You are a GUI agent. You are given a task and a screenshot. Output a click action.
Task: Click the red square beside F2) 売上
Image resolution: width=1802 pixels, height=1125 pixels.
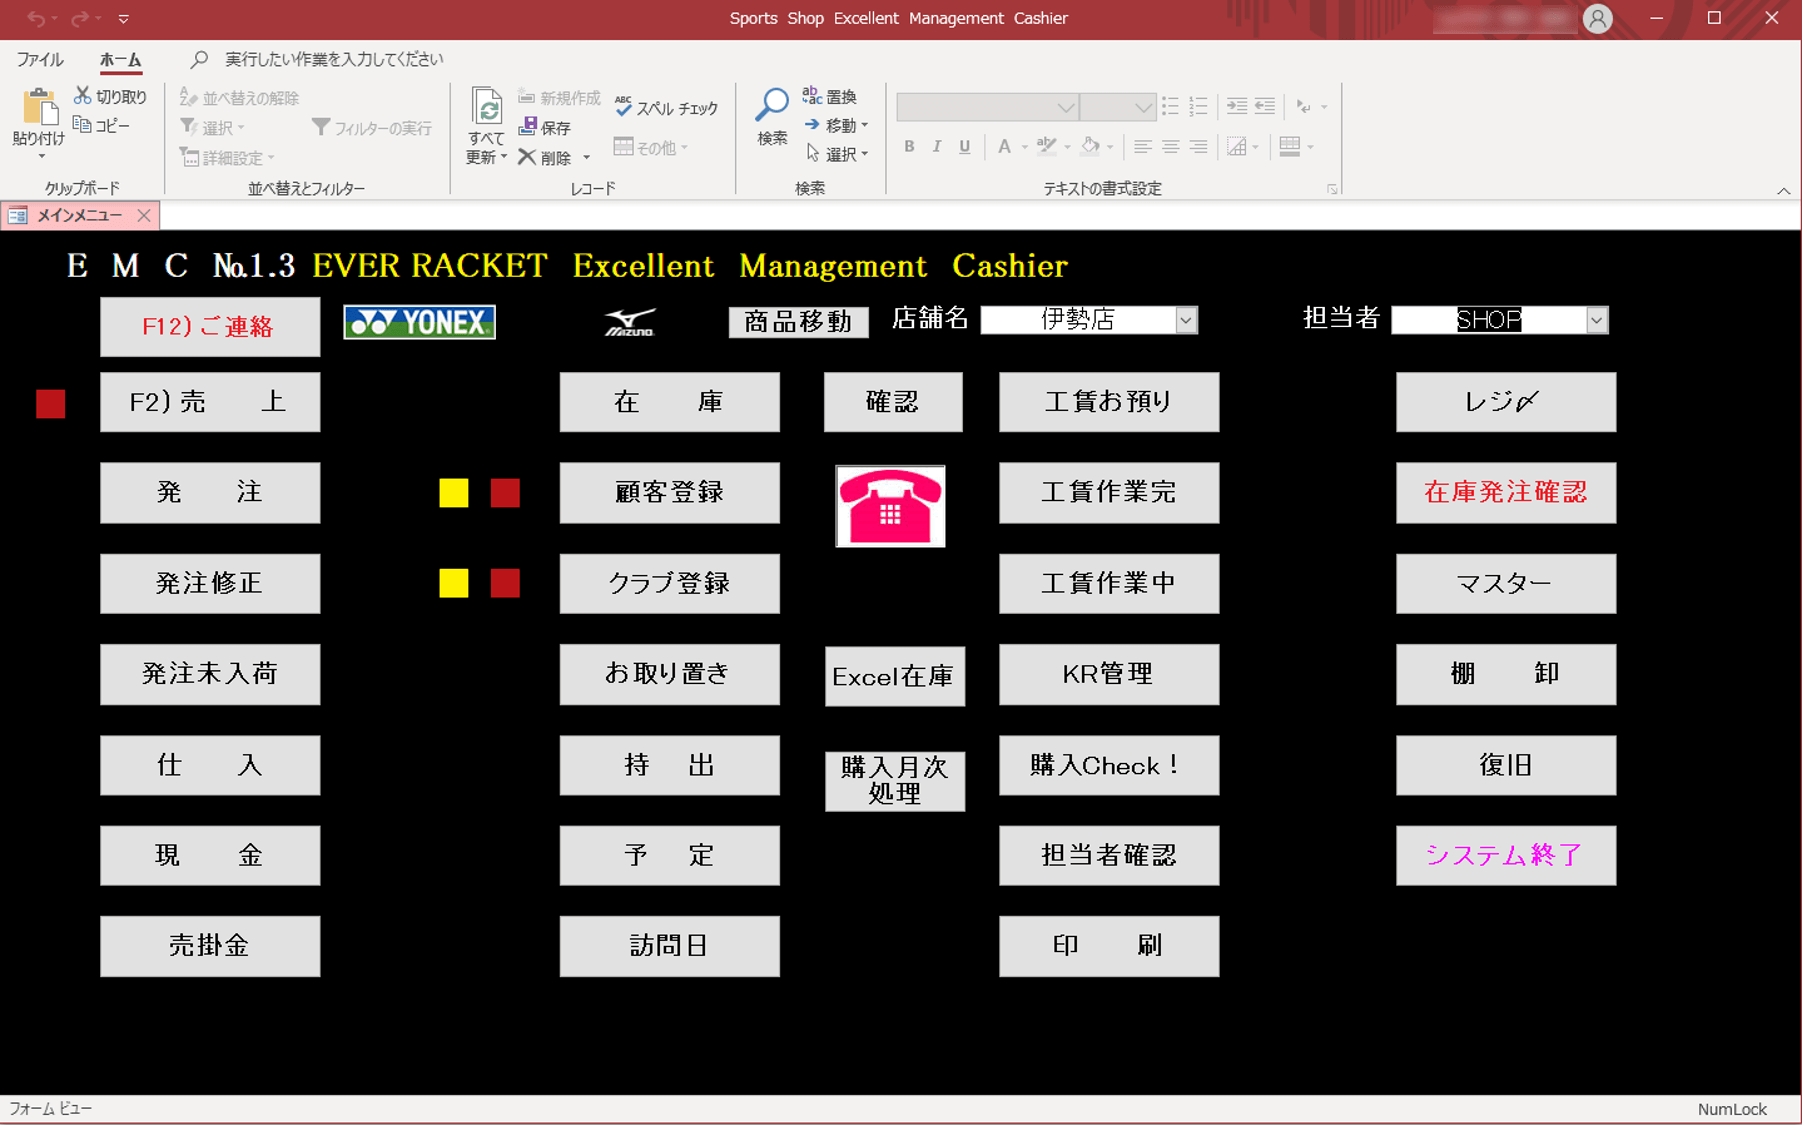click(x=51, y=404)
